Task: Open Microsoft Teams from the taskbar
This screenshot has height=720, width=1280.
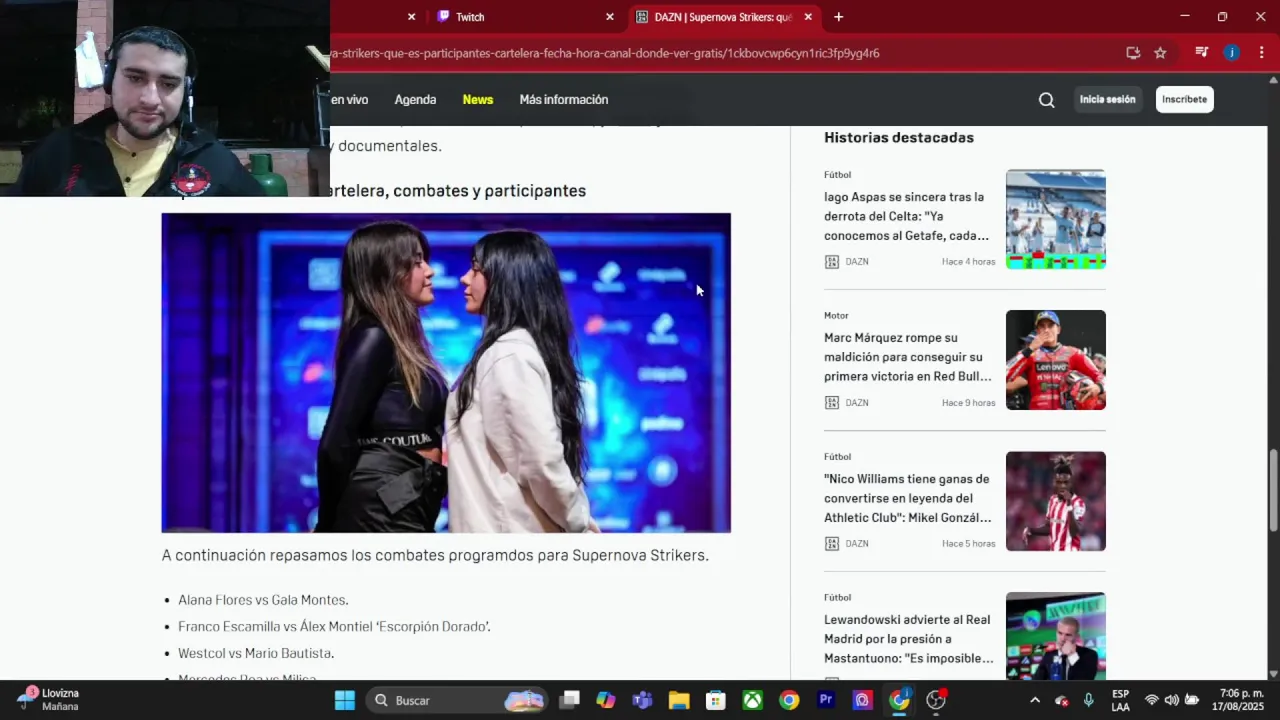Action: [642, 700]
